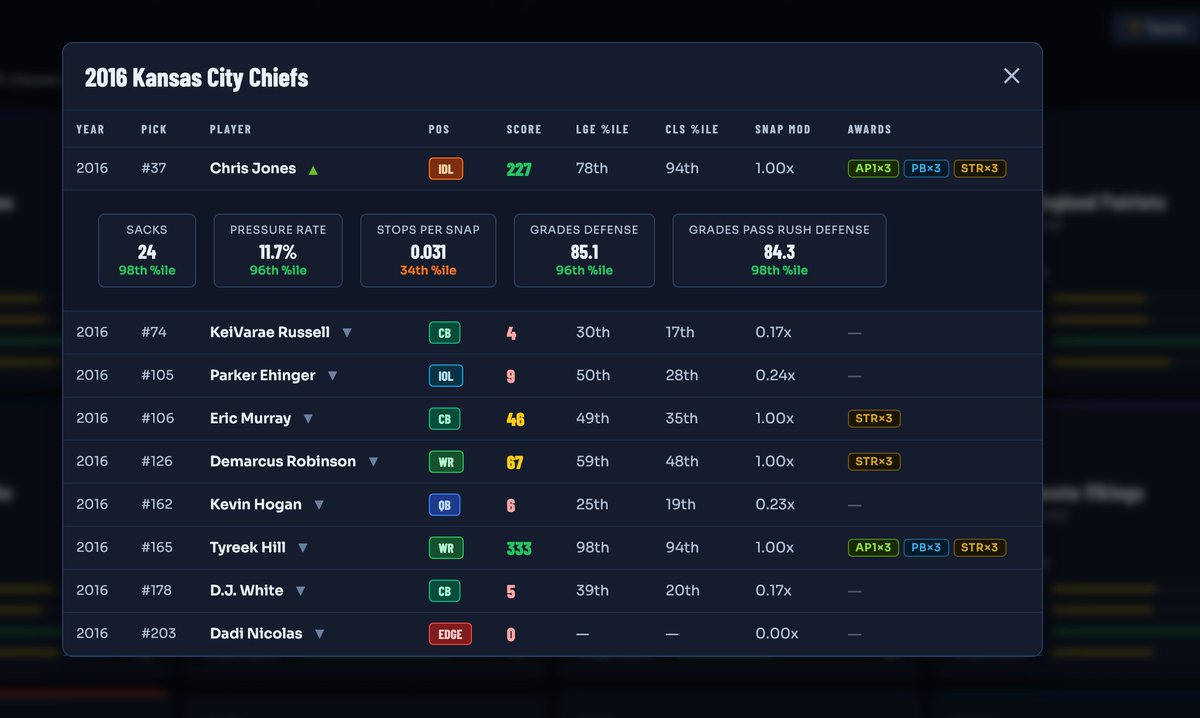The width and height of the screenshot is (1200, 718).
Task: Select player name Chris Jones
Action: [253, 168]
